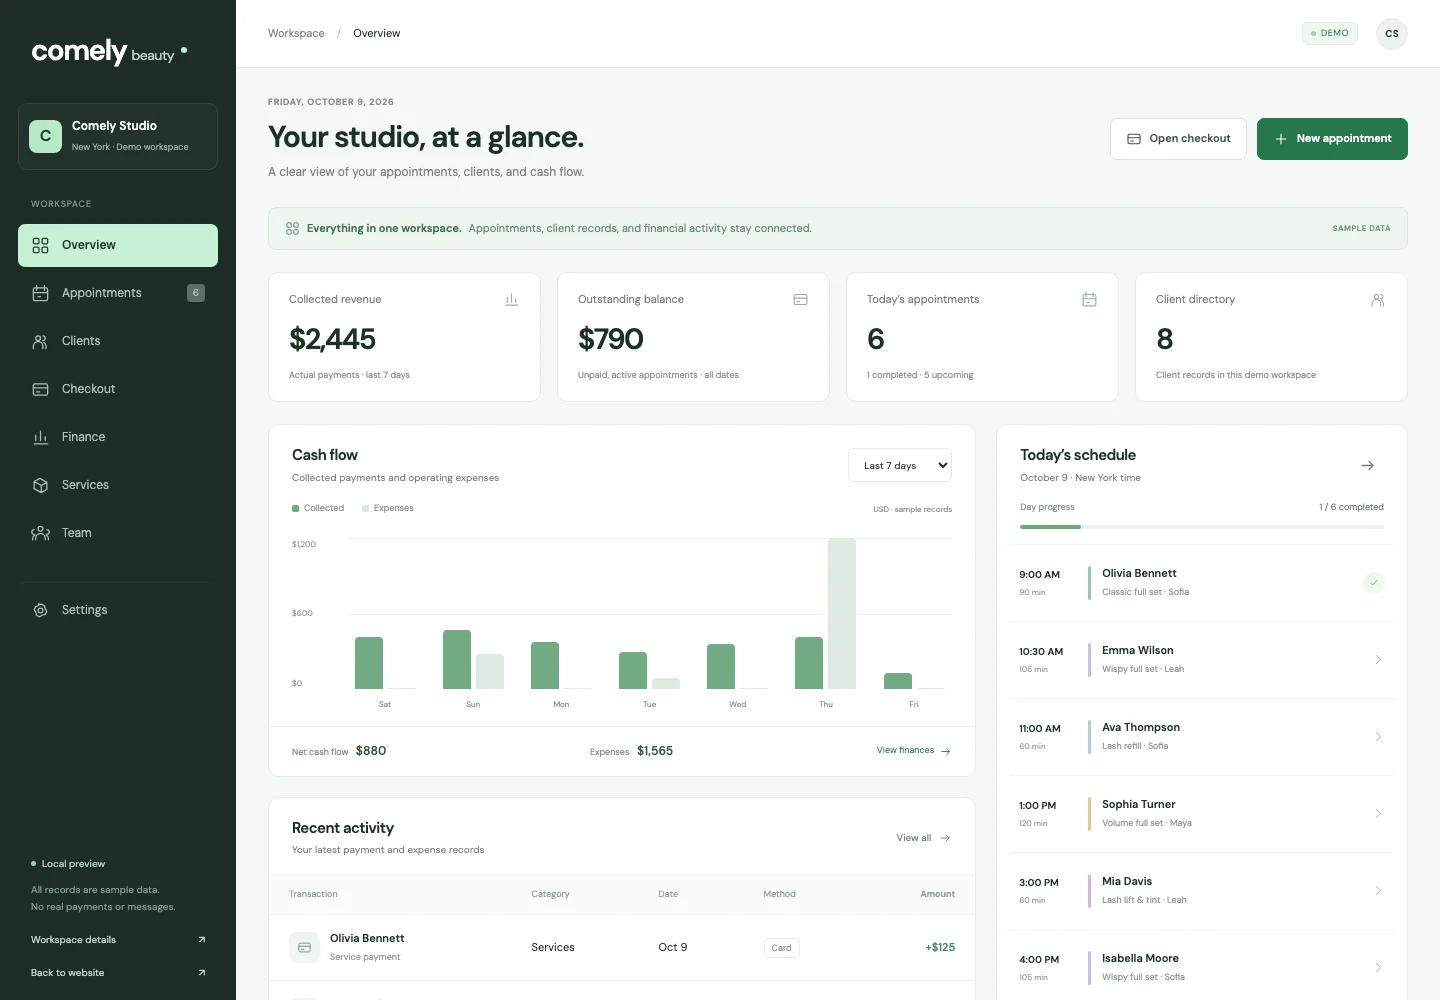1440x1000 pixels.
Task: Click the Day progress bar
Action: click(1202, 527)
